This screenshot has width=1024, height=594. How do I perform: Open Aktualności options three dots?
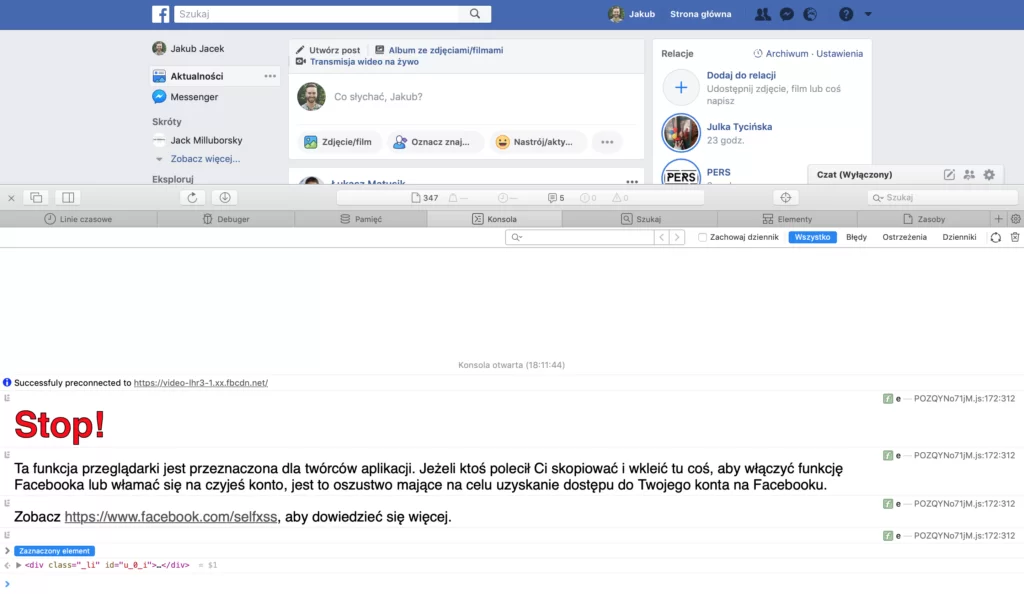[270, 76]
